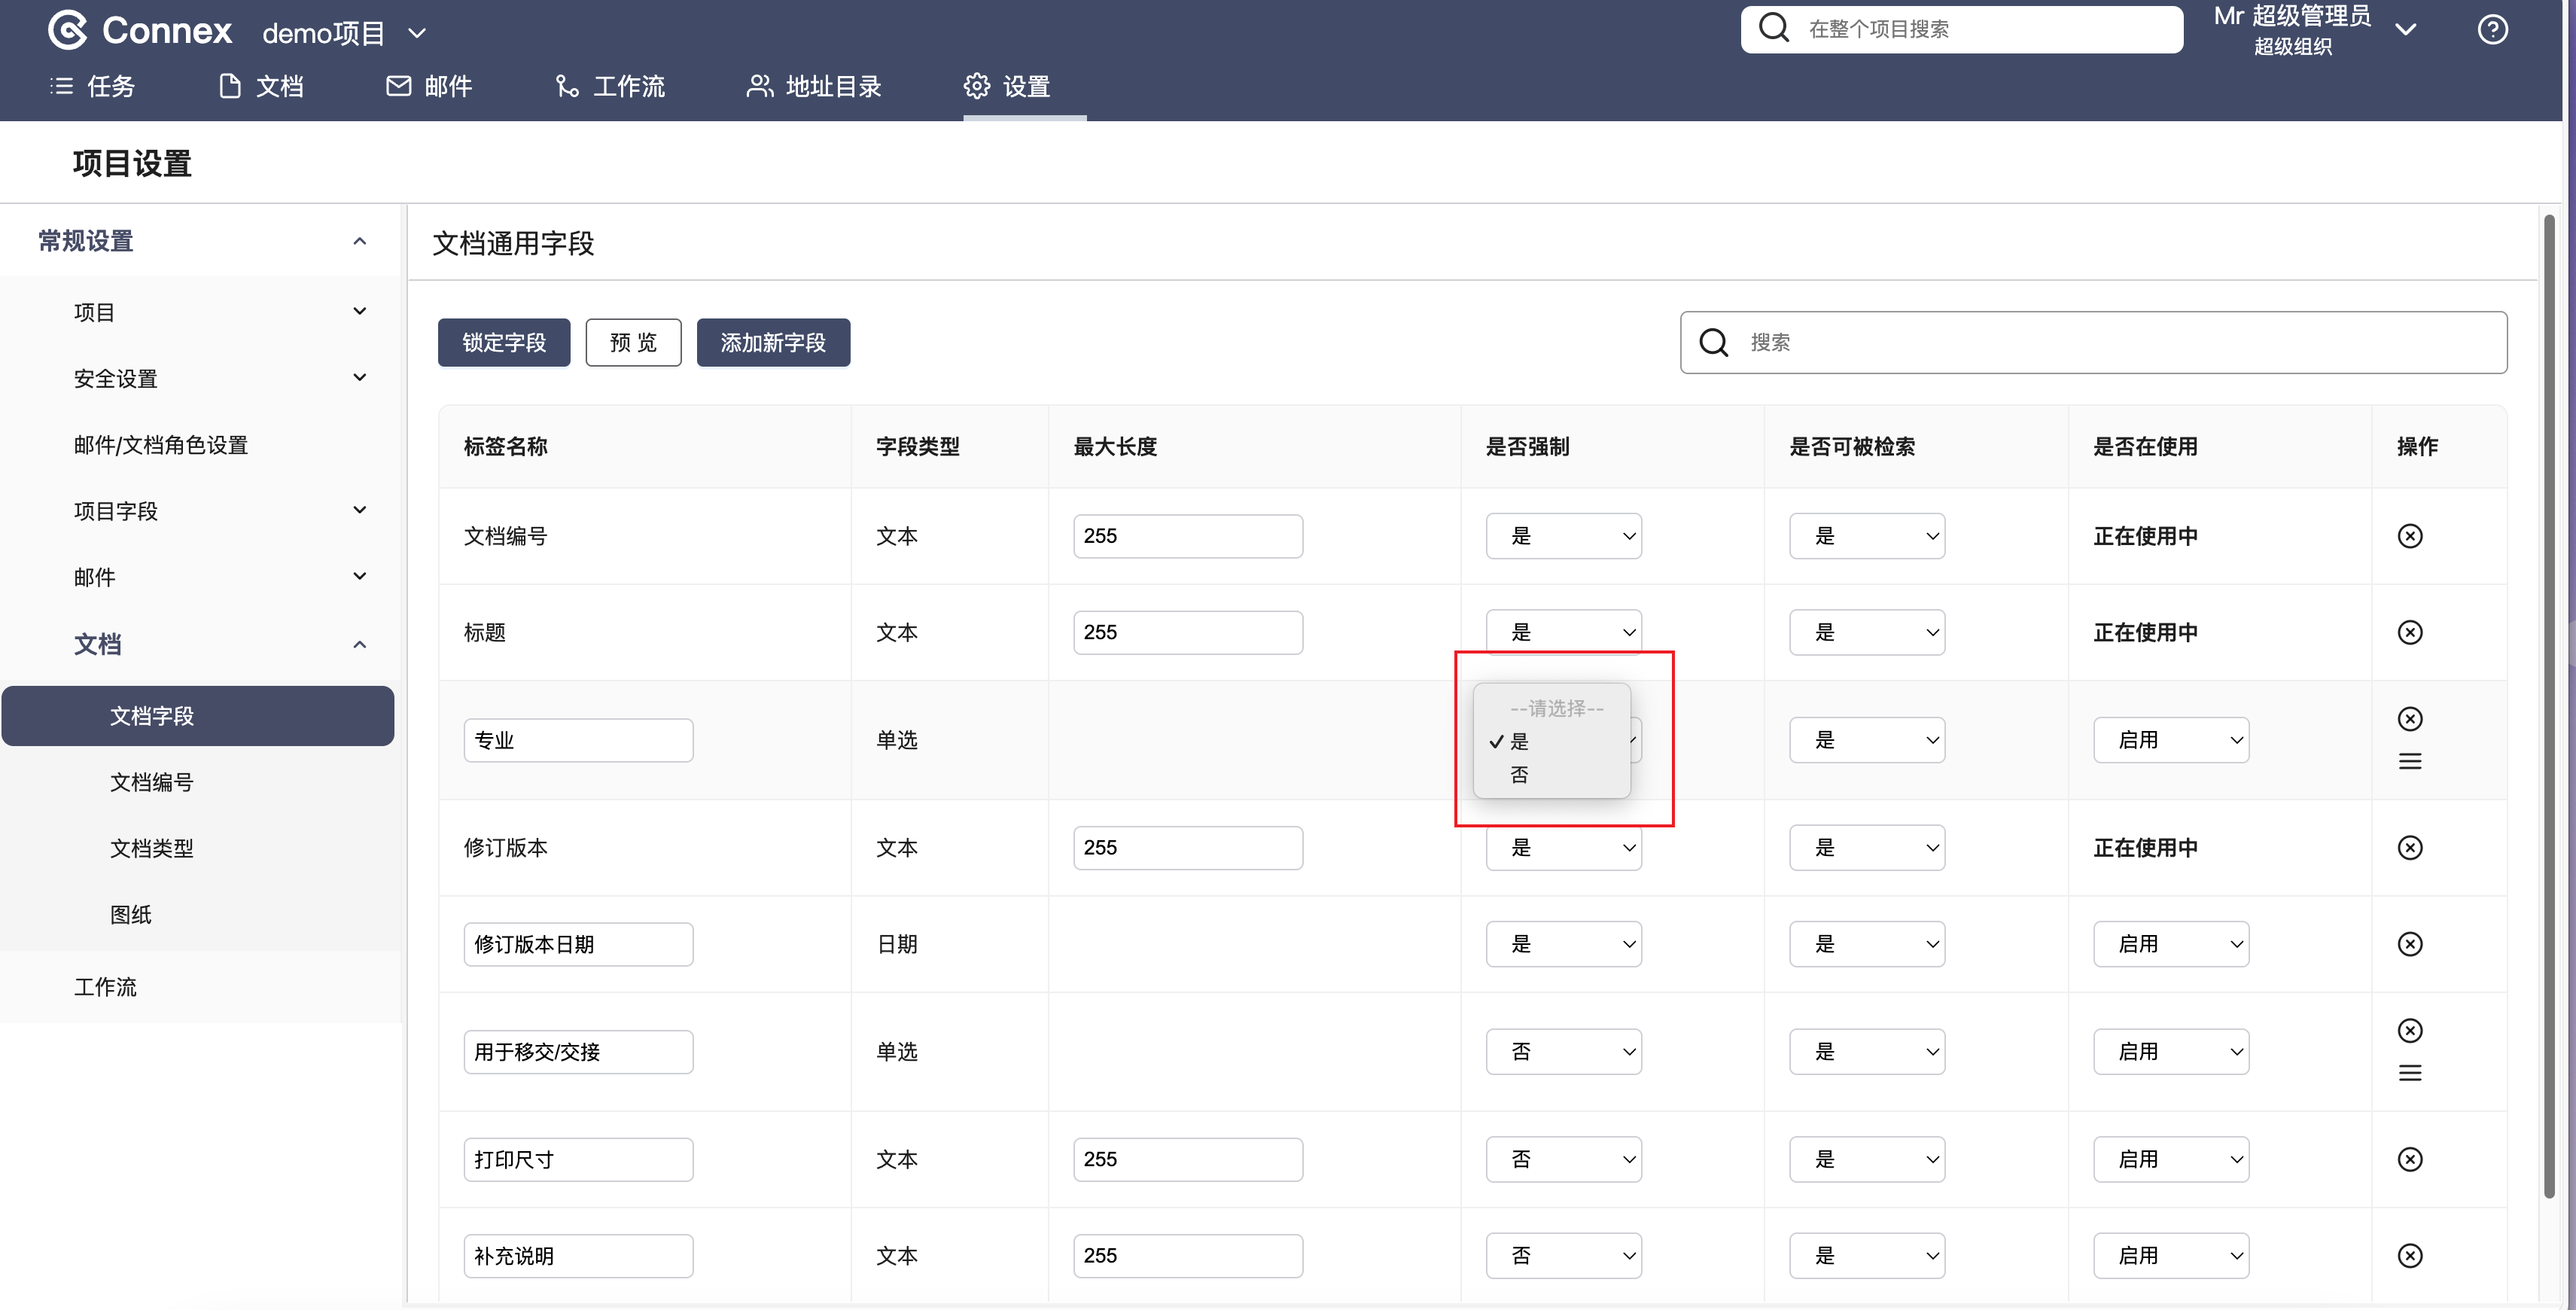2576x1310 pixels.
Task: Click options list icon for 用于移交/交接
Action: [2410, 1073]
